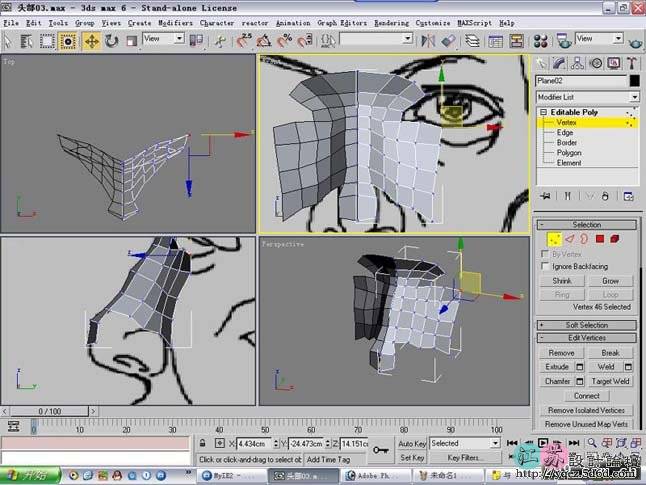
Task: Click the Mirror Selected Objects icon
Action: tap(428, 41)
